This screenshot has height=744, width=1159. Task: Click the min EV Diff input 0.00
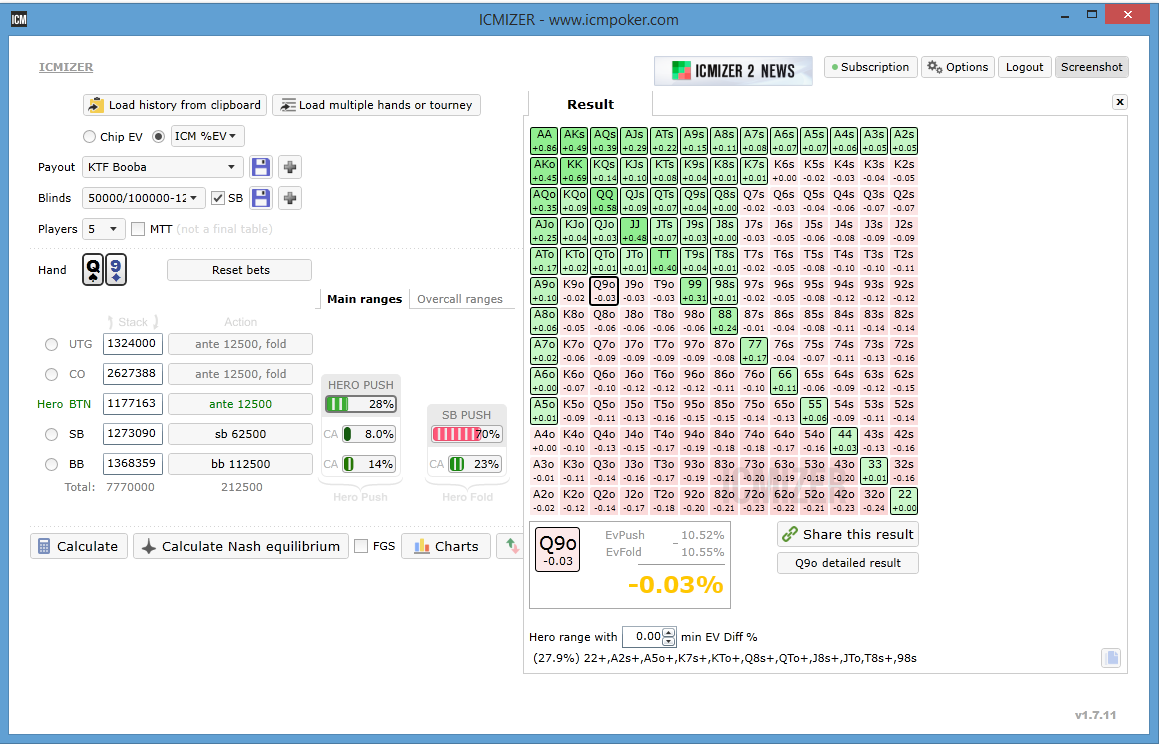point(642,636)
